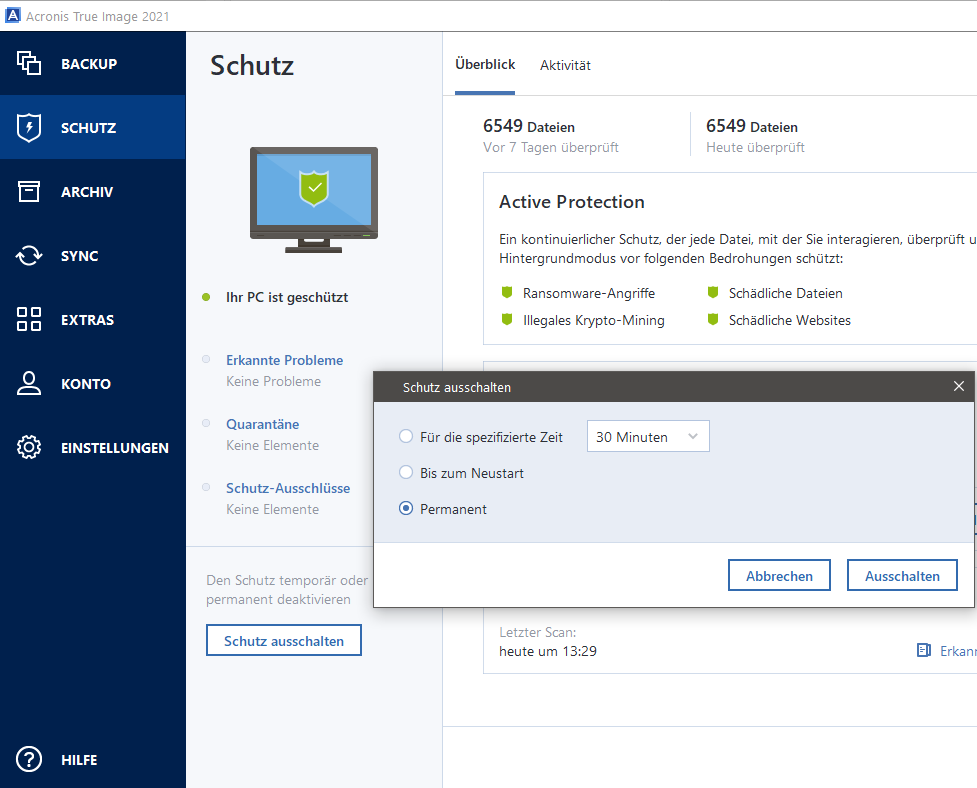
Task: Switch to the Aktivität tab
Action: pyautogui.click(x=565, y=65)
